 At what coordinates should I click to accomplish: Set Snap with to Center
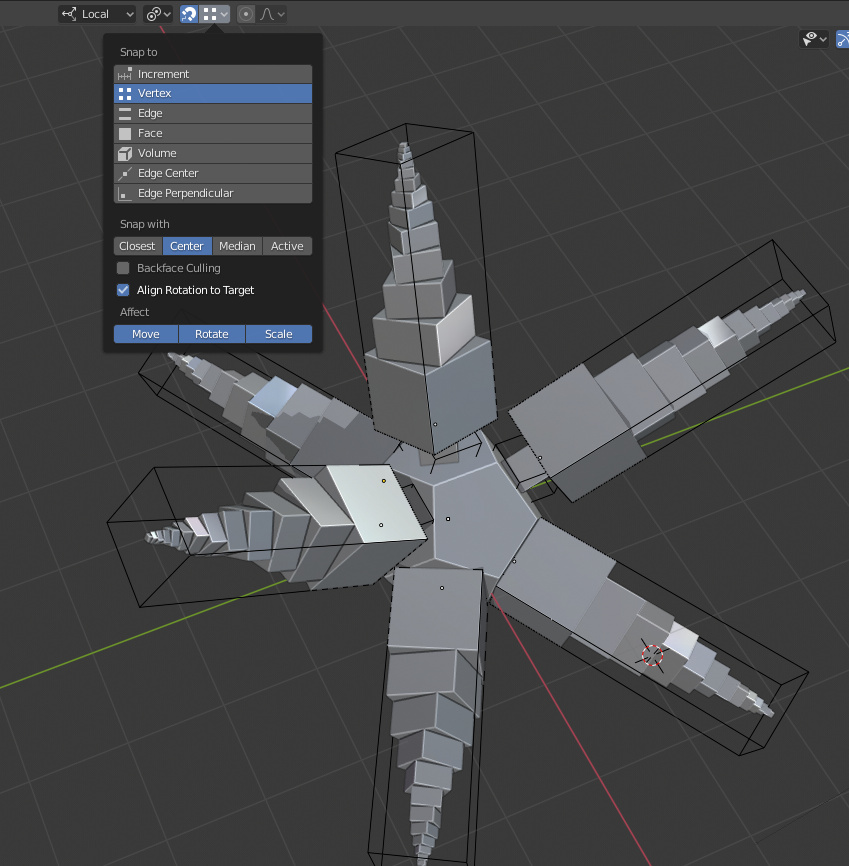(x=187, y=246)
